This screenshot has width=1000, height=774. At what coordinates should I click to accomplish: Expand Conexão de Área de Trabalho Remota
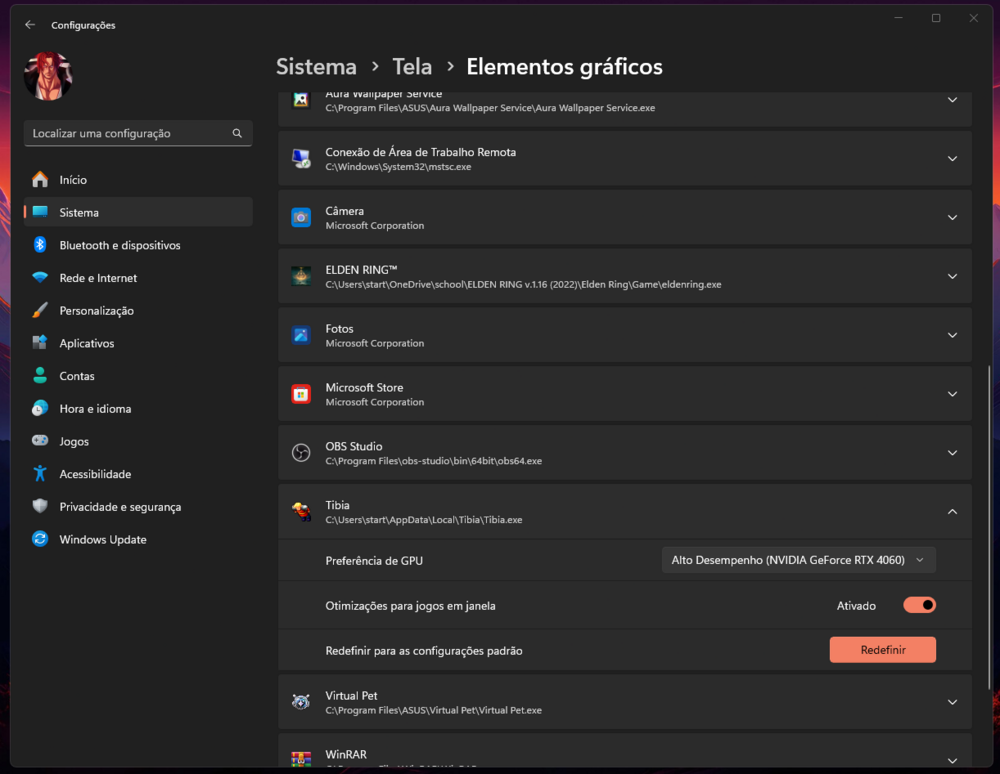pos(952,159)
